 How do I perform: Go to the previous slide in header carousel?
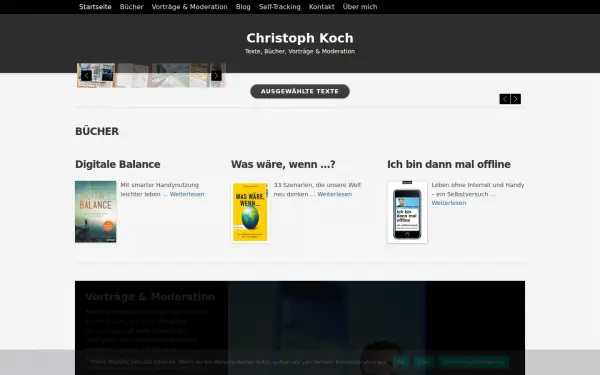click(x=86, y=75)
